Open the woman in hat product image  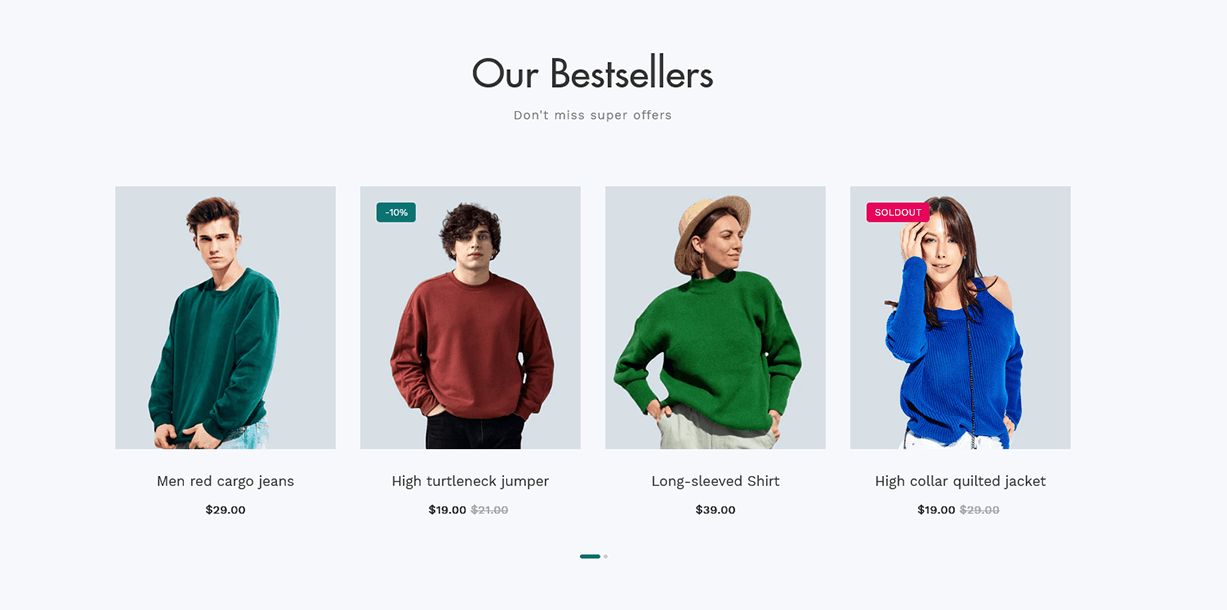715,317
